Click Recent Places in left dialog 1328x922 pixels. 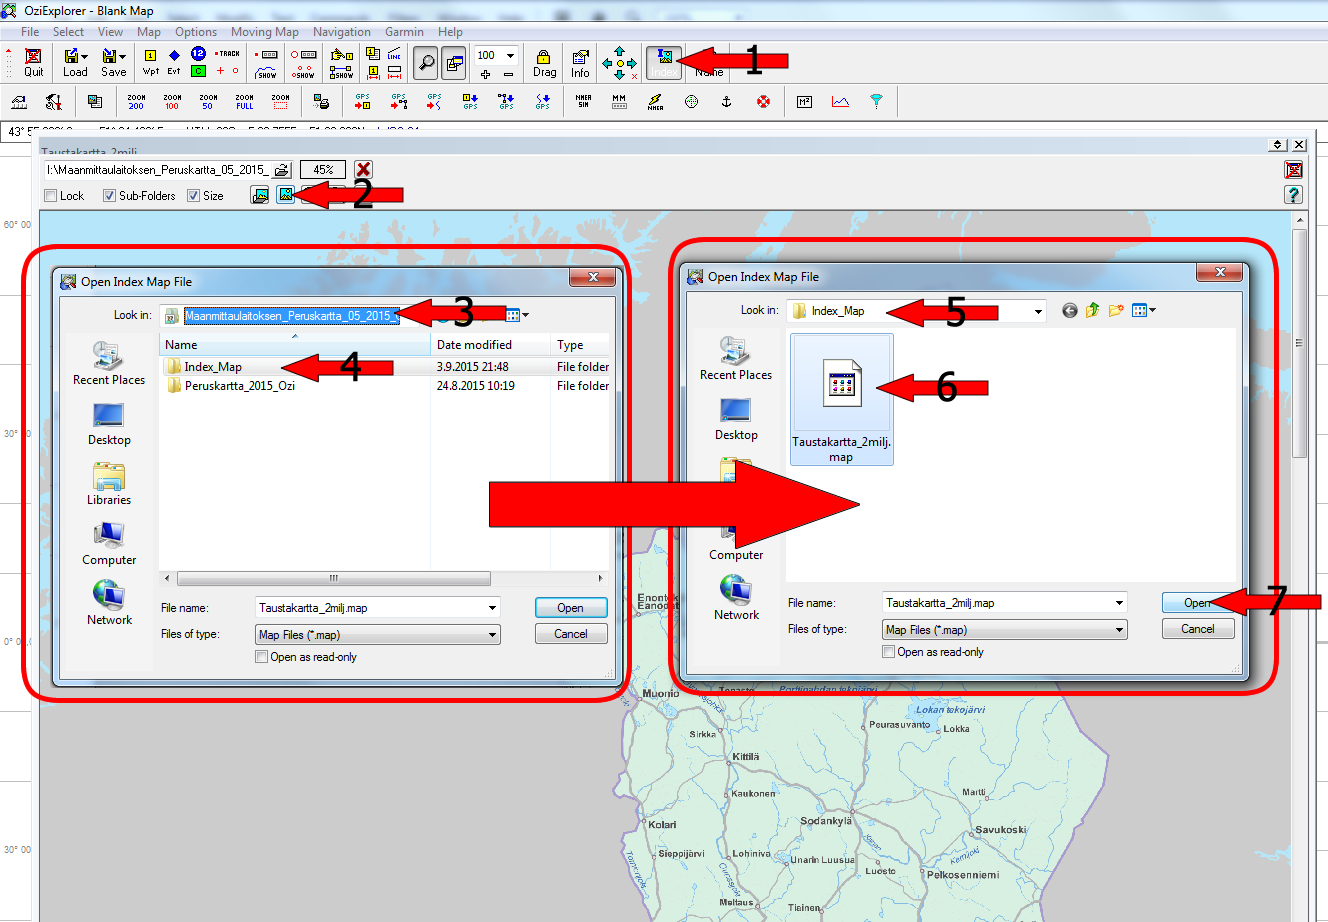point(109,364)
